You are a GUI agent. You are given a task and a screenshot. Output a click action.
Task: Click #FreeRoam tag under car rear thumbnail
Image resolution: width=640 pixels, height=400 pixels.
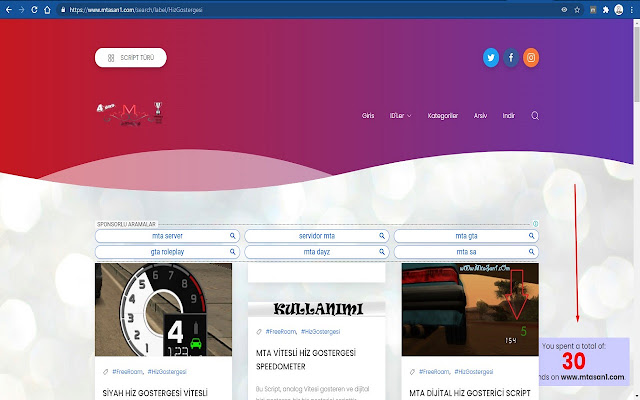[434, 372]
